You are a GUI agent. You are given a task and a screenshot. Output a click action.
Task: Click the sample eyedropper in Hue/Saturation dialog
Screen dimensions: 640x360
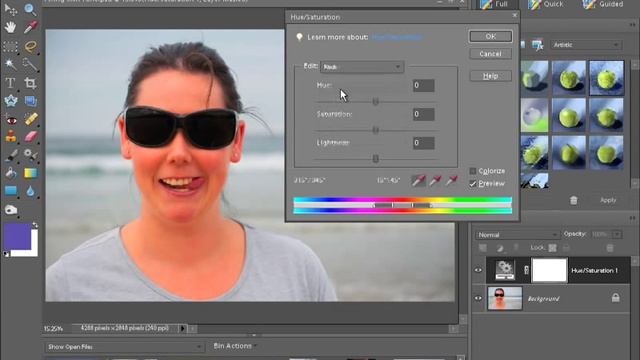[x=419, y=180]
